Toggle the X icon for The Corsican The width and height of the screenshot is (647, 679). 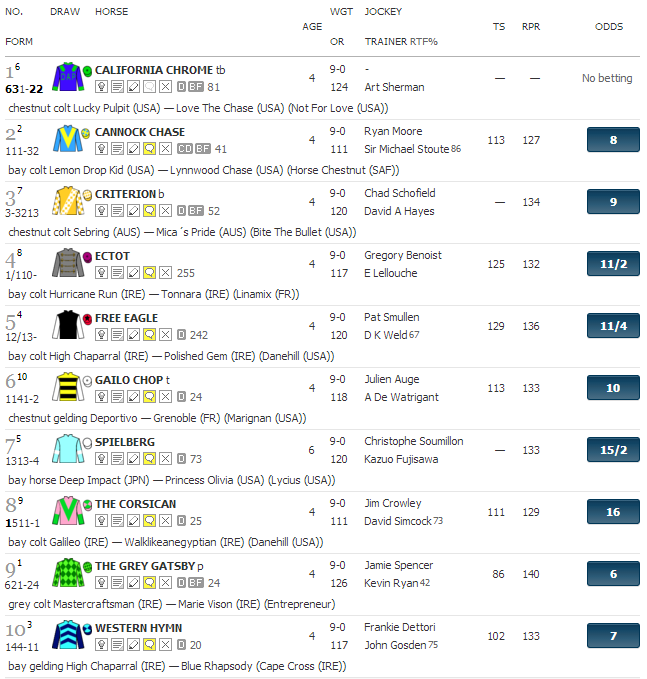tap(165, 521)
